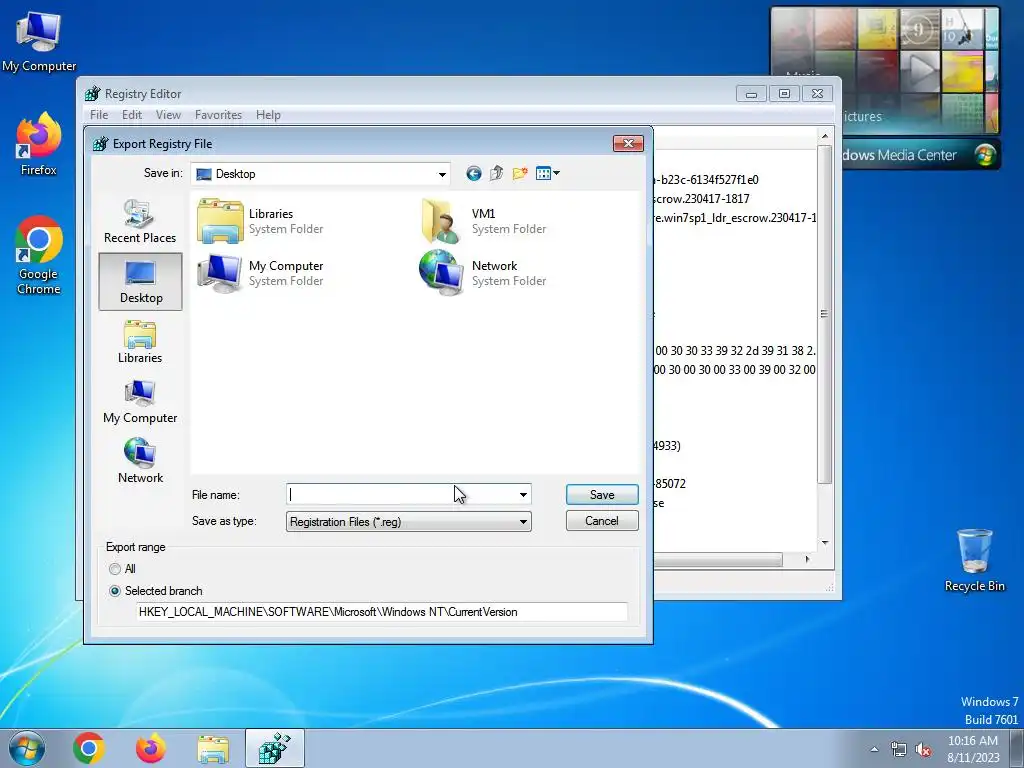Screen dimensions: 1024x768
Task: Select Network in the places bar
Action: click(x=140, y=461)
